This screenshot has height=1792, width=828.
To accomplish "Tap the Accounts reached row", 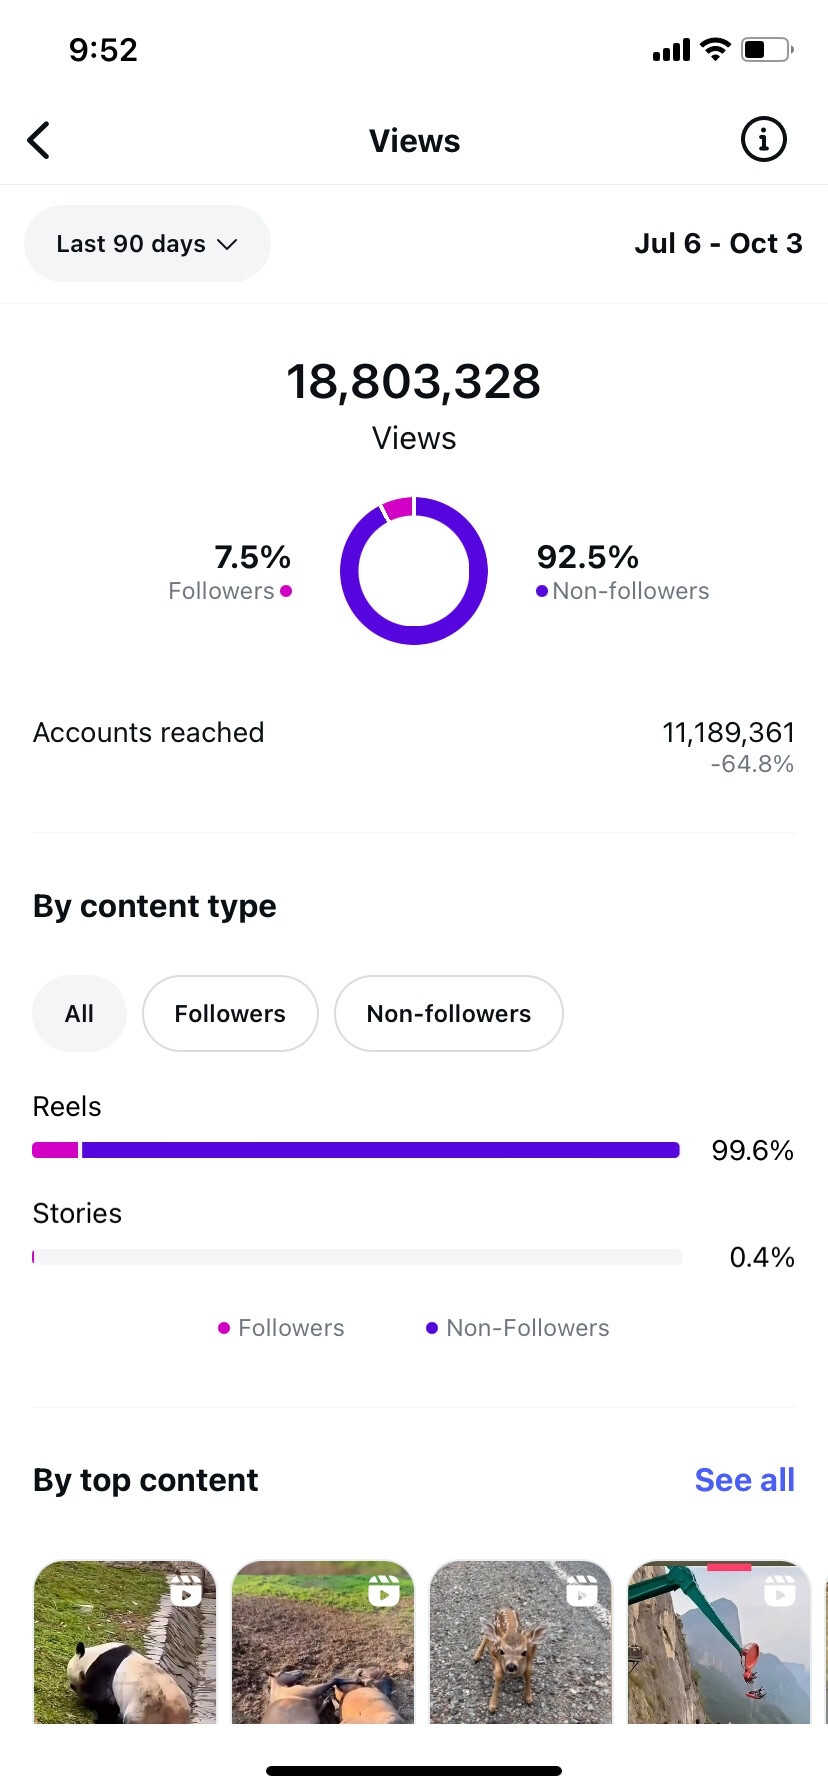I will (414, 746).
